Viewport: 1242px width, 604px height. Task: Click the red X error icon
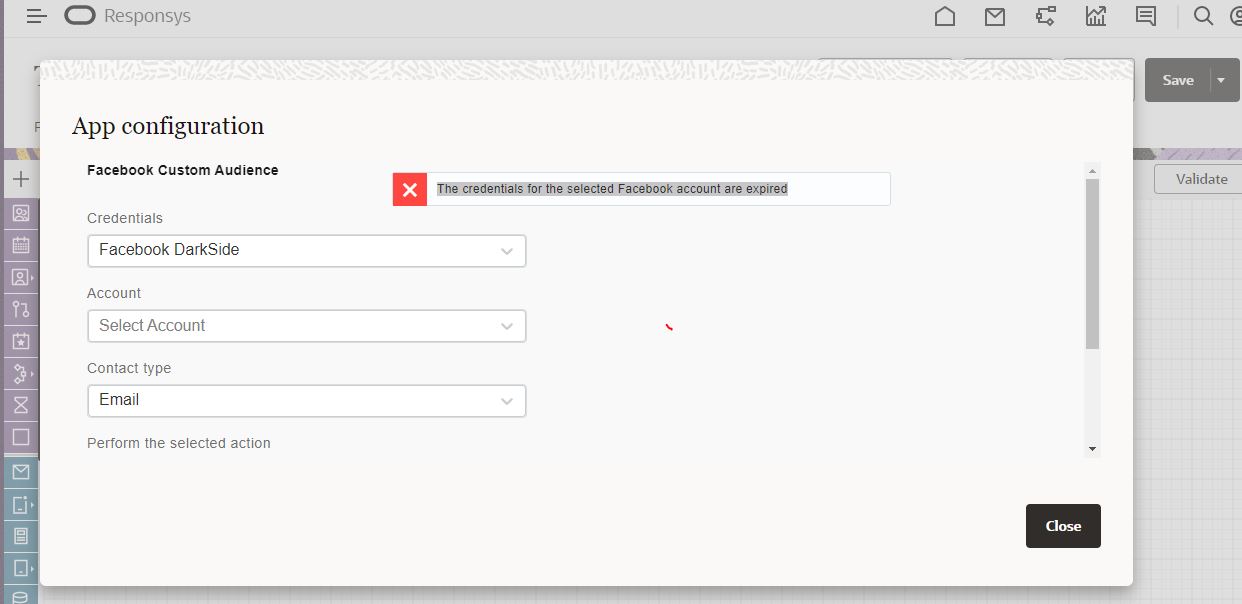point(410,189)
